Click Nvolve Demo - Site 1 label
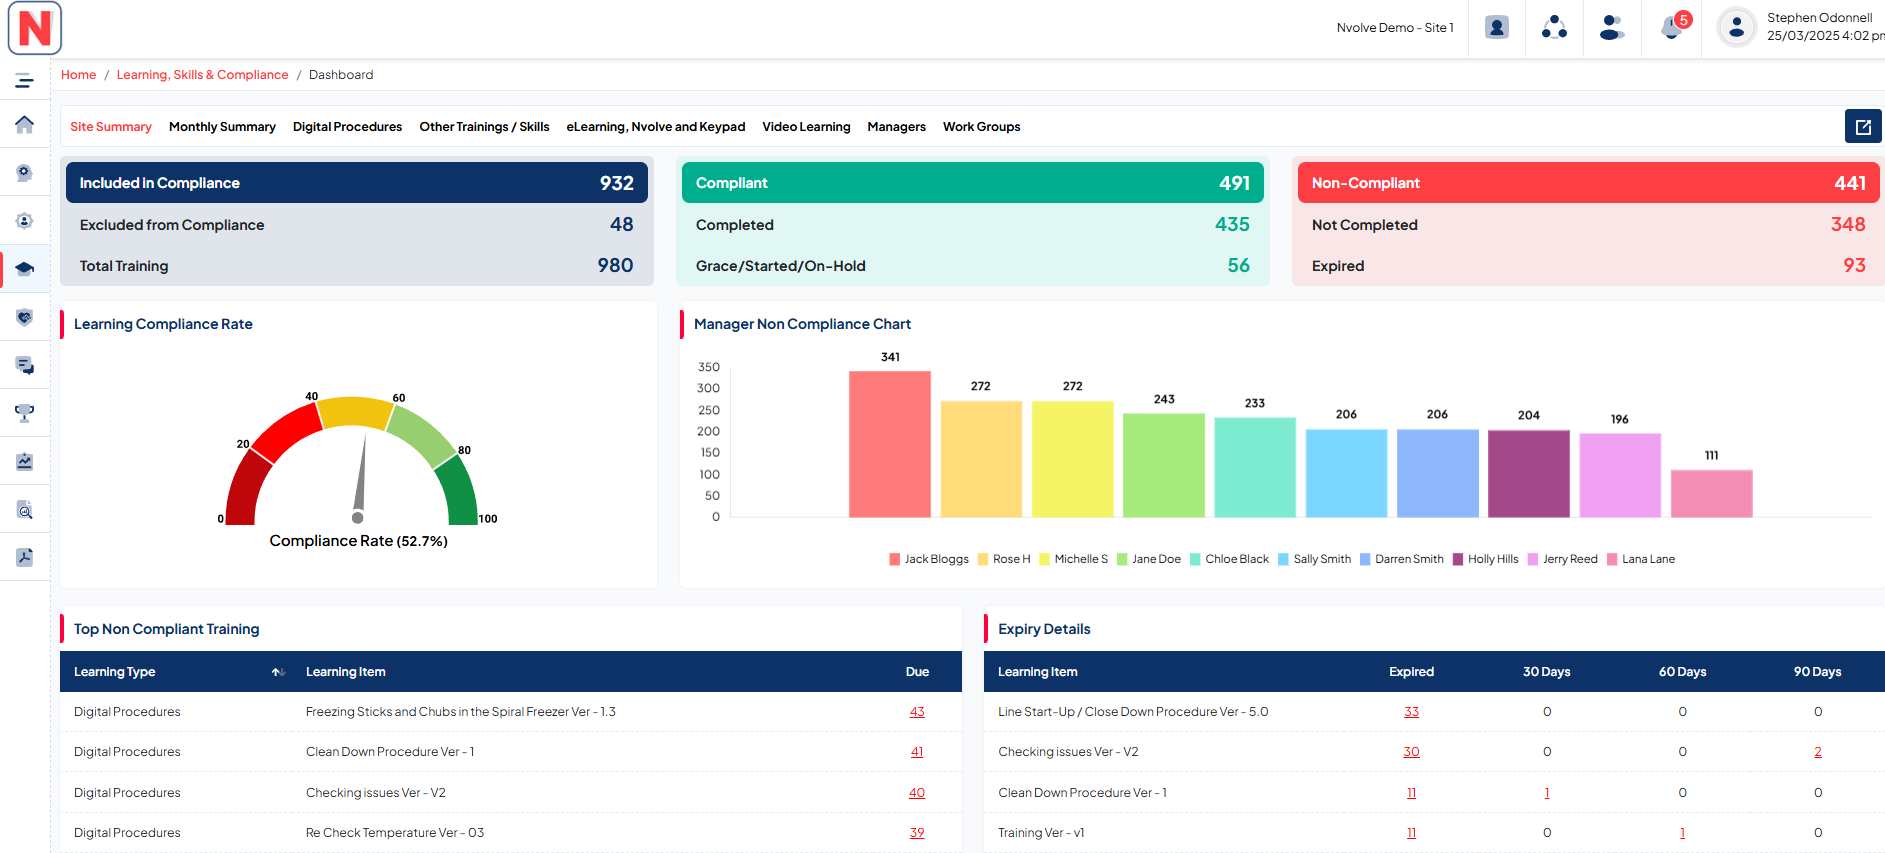The image size is (1885, 853). click(1395, 28)
